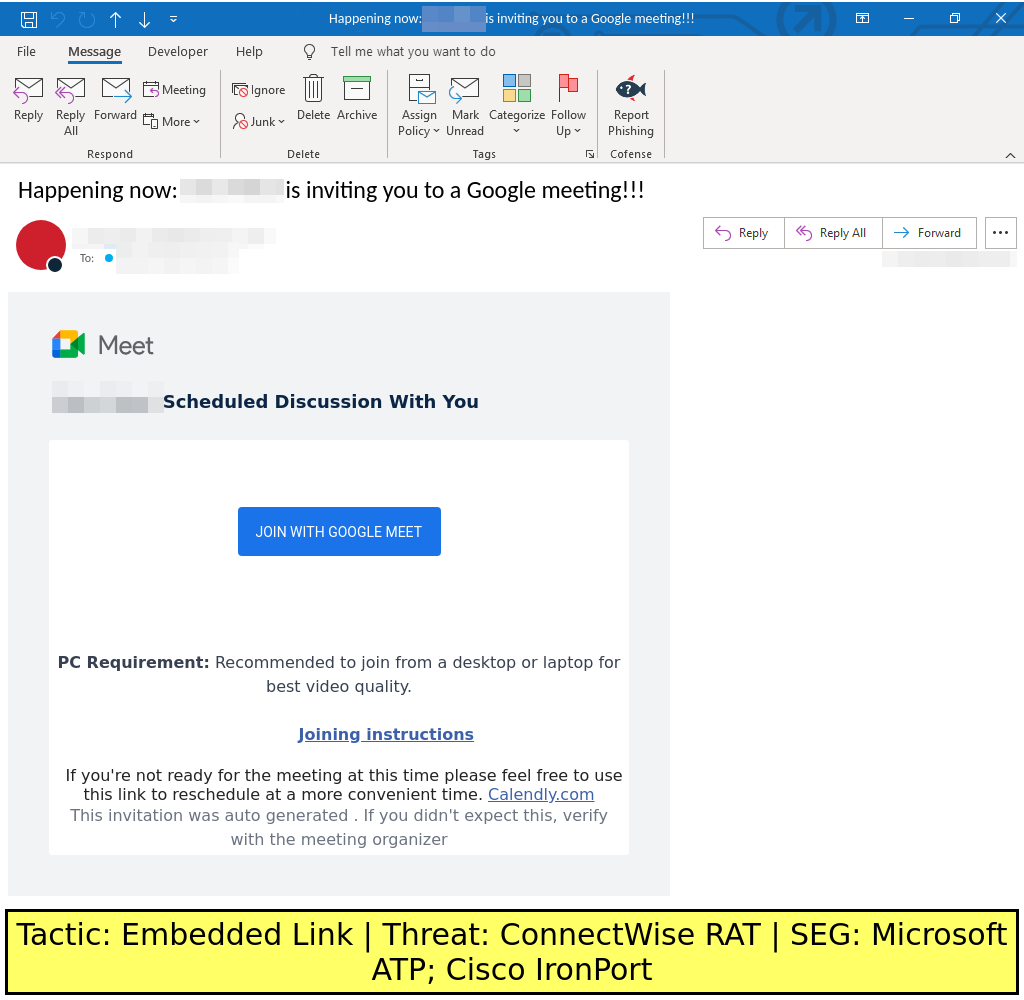
Task: Click the Report Phishing fish icon
Action: [x=630, y=90]
